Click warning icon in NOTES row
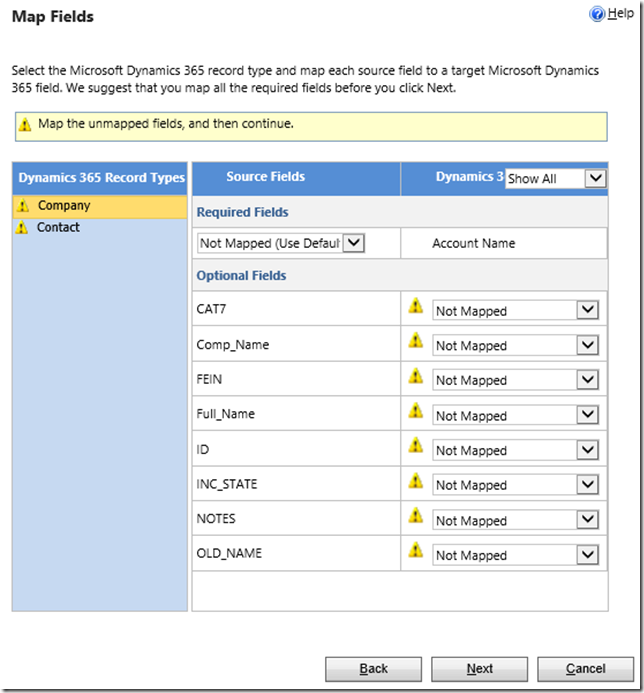This screenshot has height=693, width=644. (x=415, y=515)
